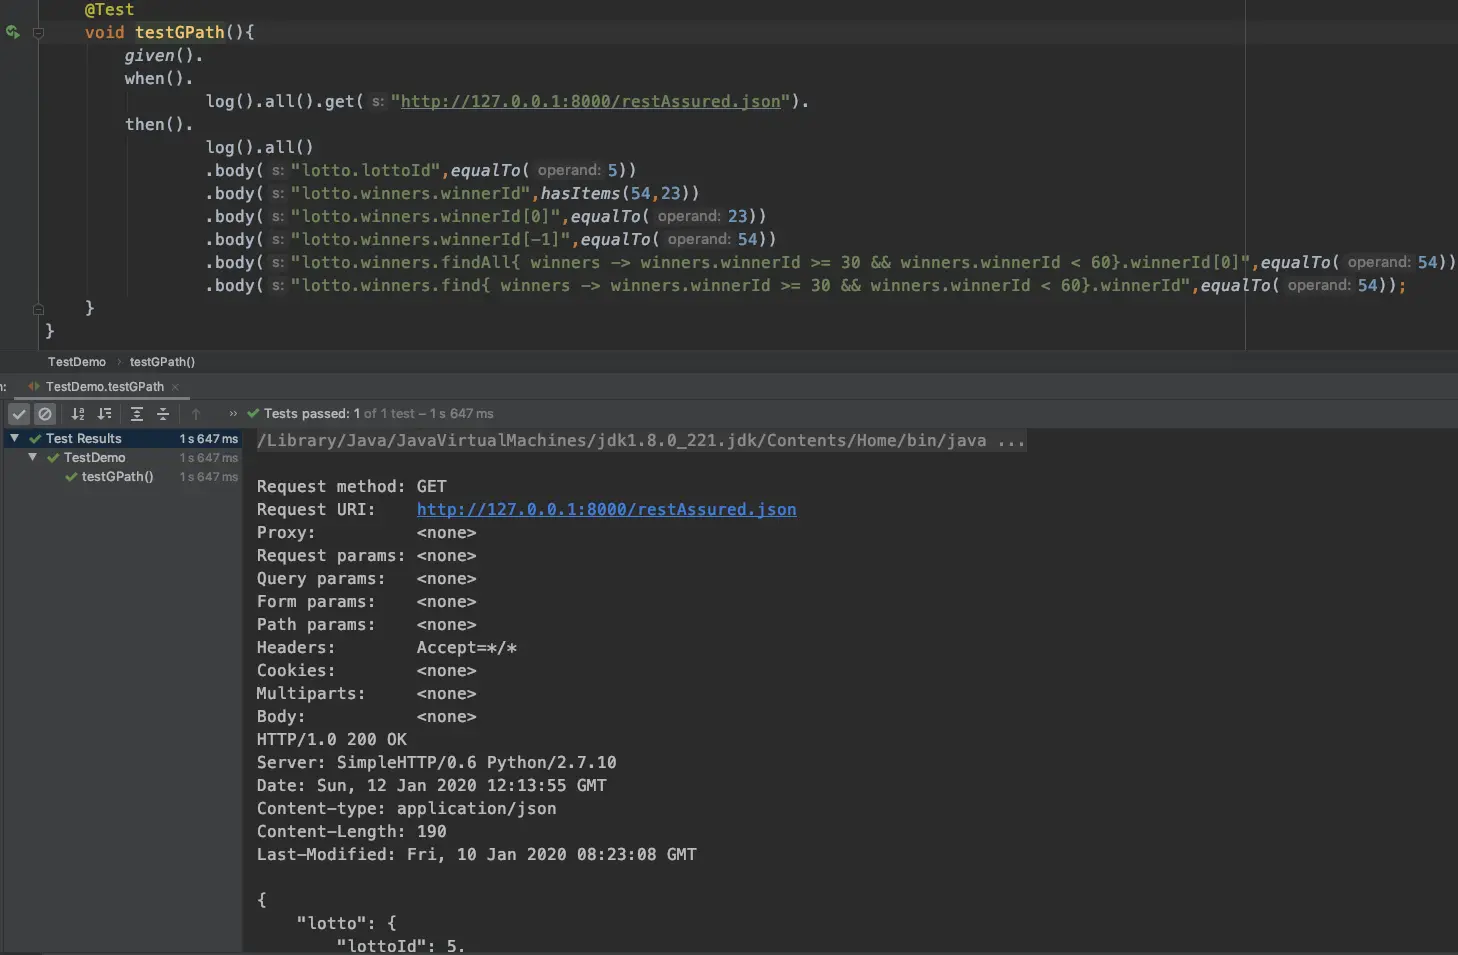Click the green check icon on testGPath() row
1458x955 pixels.
(71, 477)
